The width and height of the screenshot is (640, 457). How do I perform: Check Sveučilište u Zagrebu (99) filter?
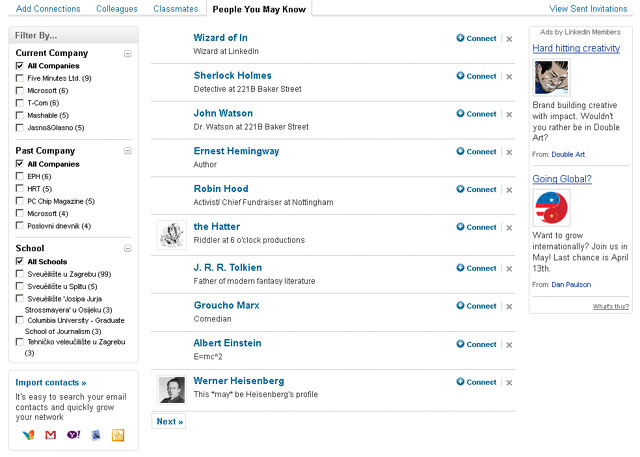tap(19, 273)
